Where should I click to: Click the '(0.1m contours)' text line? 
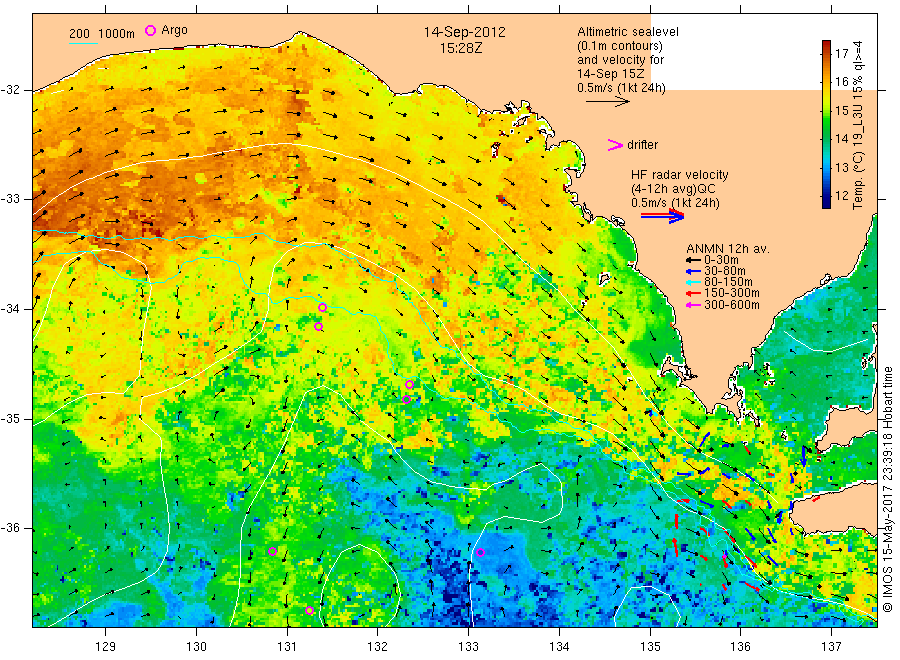tap(620, 46)
